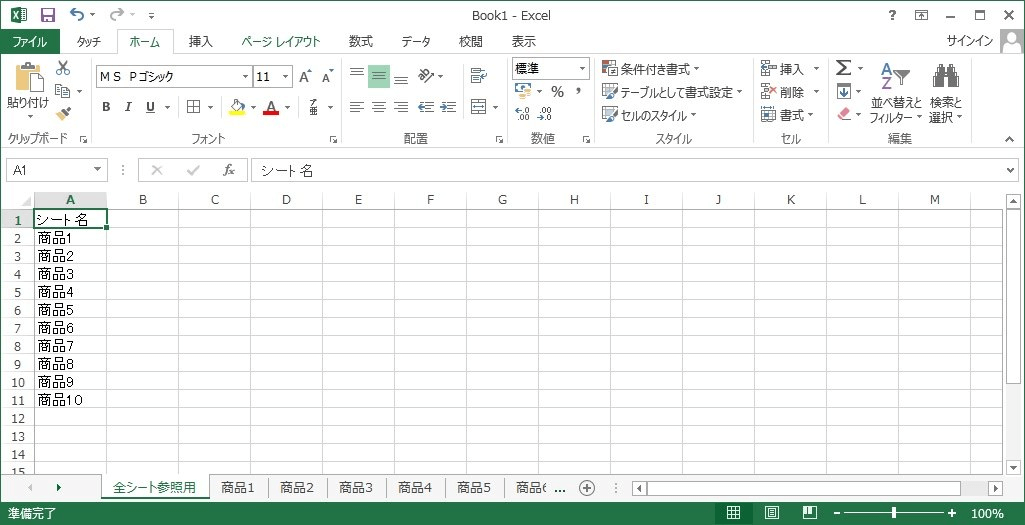The image size is (1025, 525).
Task: Switch to the 商品3 sheet tab
Action: 356,488
